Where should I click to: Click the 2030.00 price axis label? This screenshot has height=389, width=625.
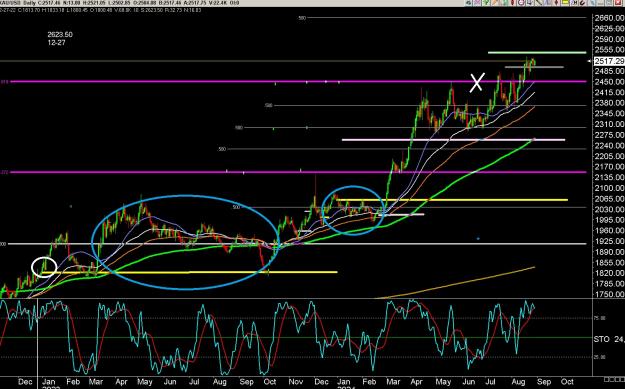pos(609,209)
